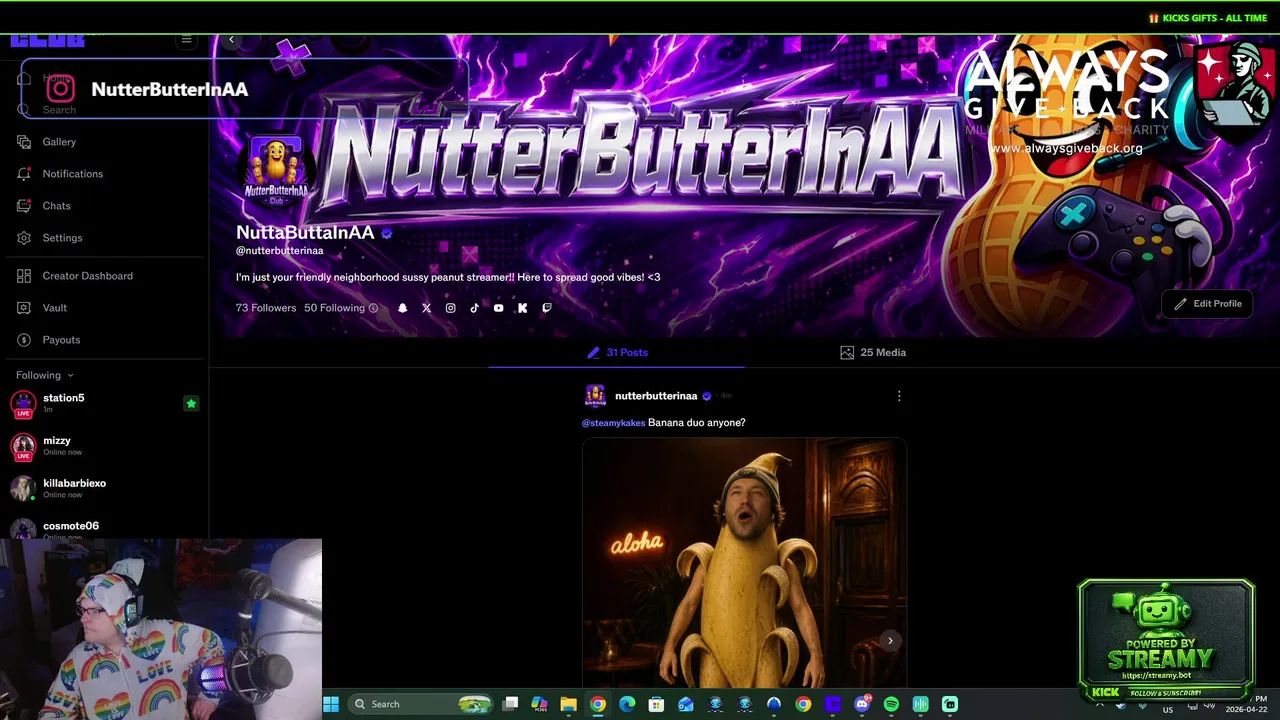
Task: Select the 31 Posts tab
Action: point(617,352)
